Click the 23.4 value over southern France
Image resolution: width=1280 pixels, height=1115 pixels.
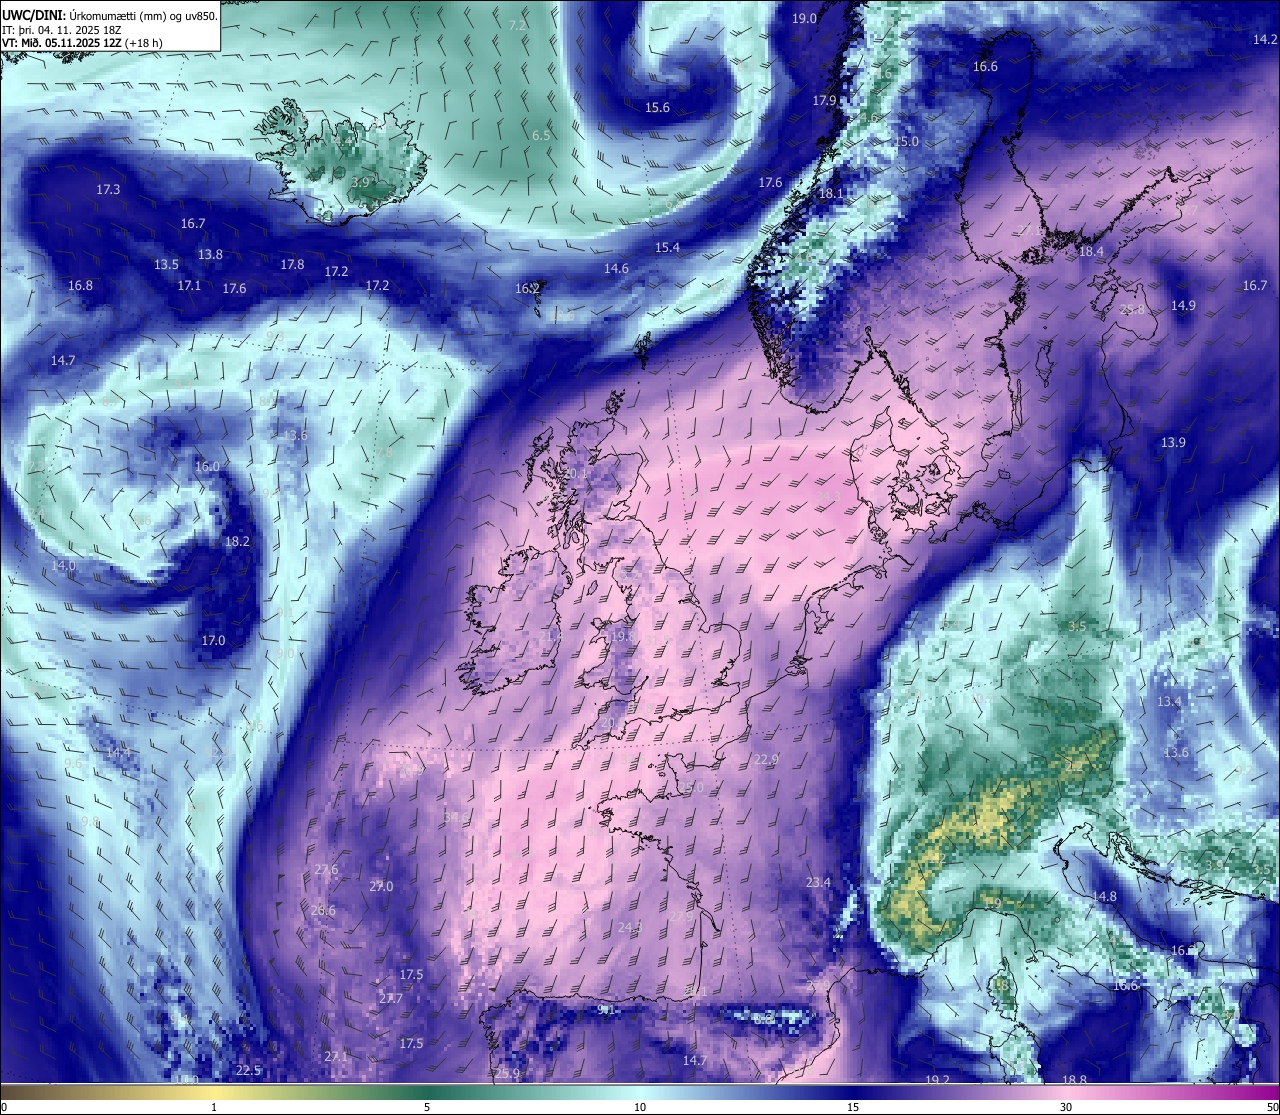pyautogui.click(x=818, y=883)
